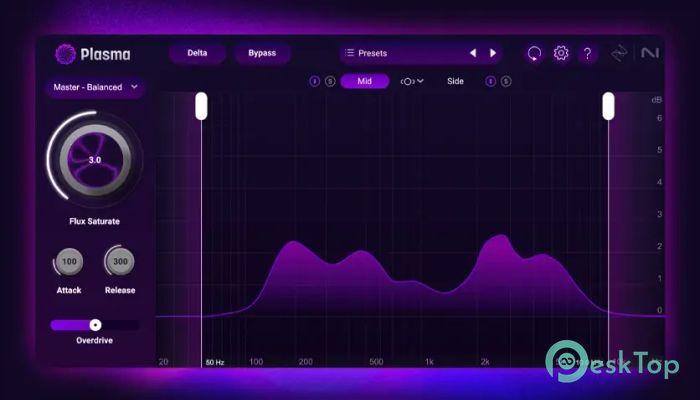The height and width of the screenshot is (400, 700).
Task: Open the settings gear icon
Action: tap(561, 53)
